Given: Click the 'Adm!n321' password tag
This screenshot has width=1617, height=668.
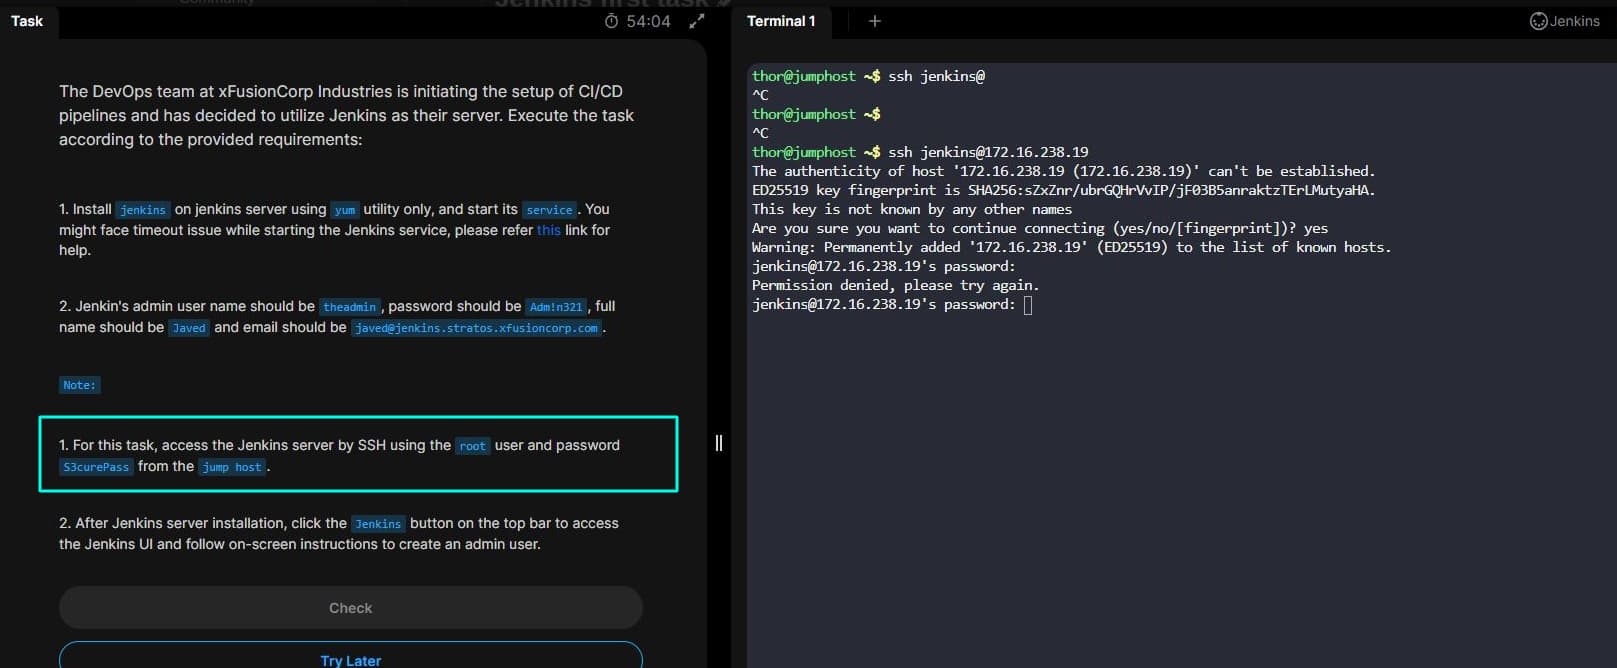Looking at the screenshot, I should (x=556, y=307).
